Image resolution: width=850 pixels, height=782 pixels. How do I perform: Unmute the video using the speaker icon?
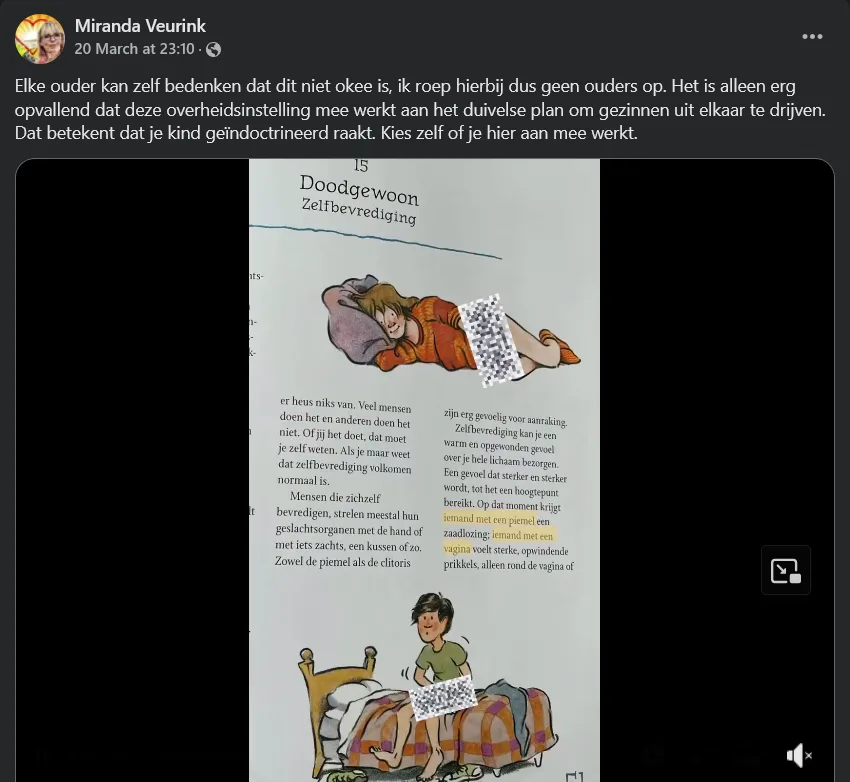pyautogui.click(x=799, y=755)
